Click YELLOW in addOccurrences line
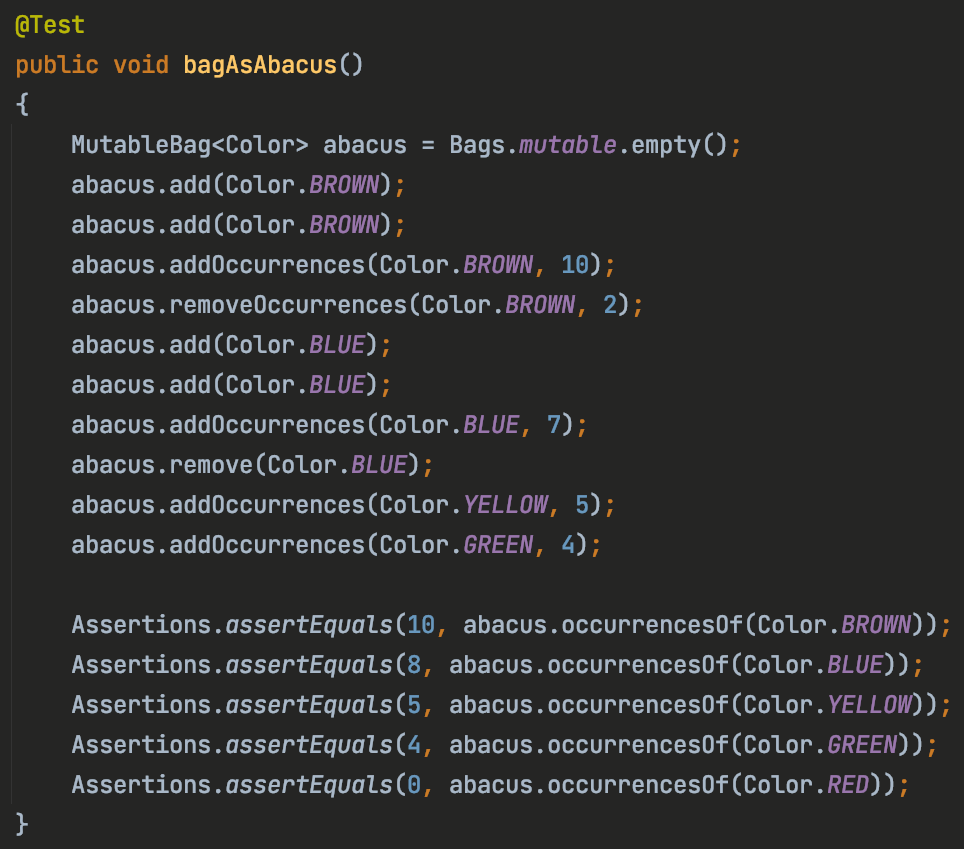This screenshot has width=964, height=849. [x=505, y=505]
